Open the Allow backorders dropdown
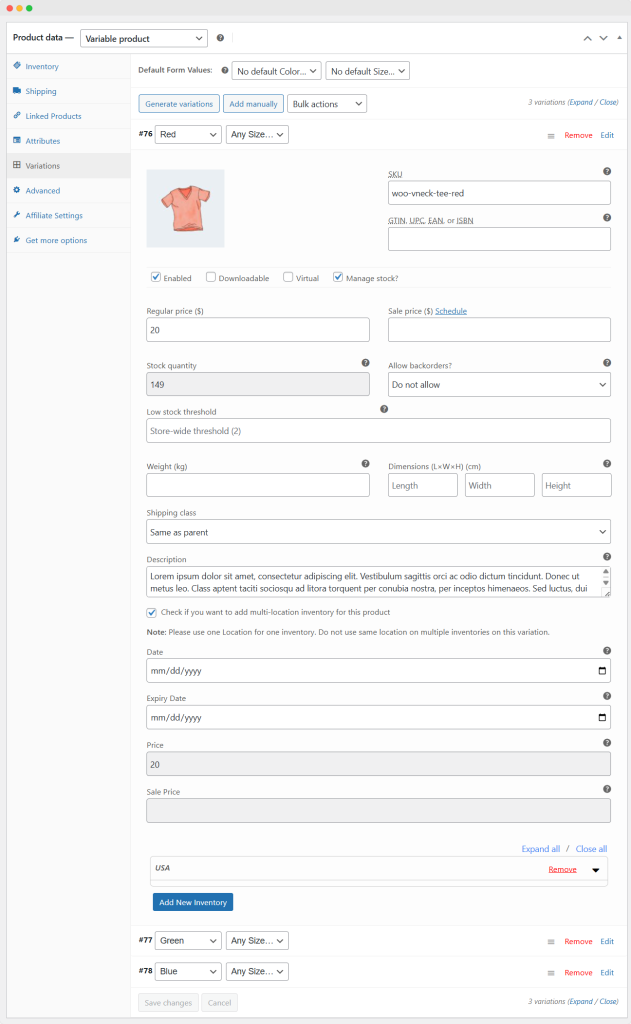631x1024 pixels. [x=498, y=385]
